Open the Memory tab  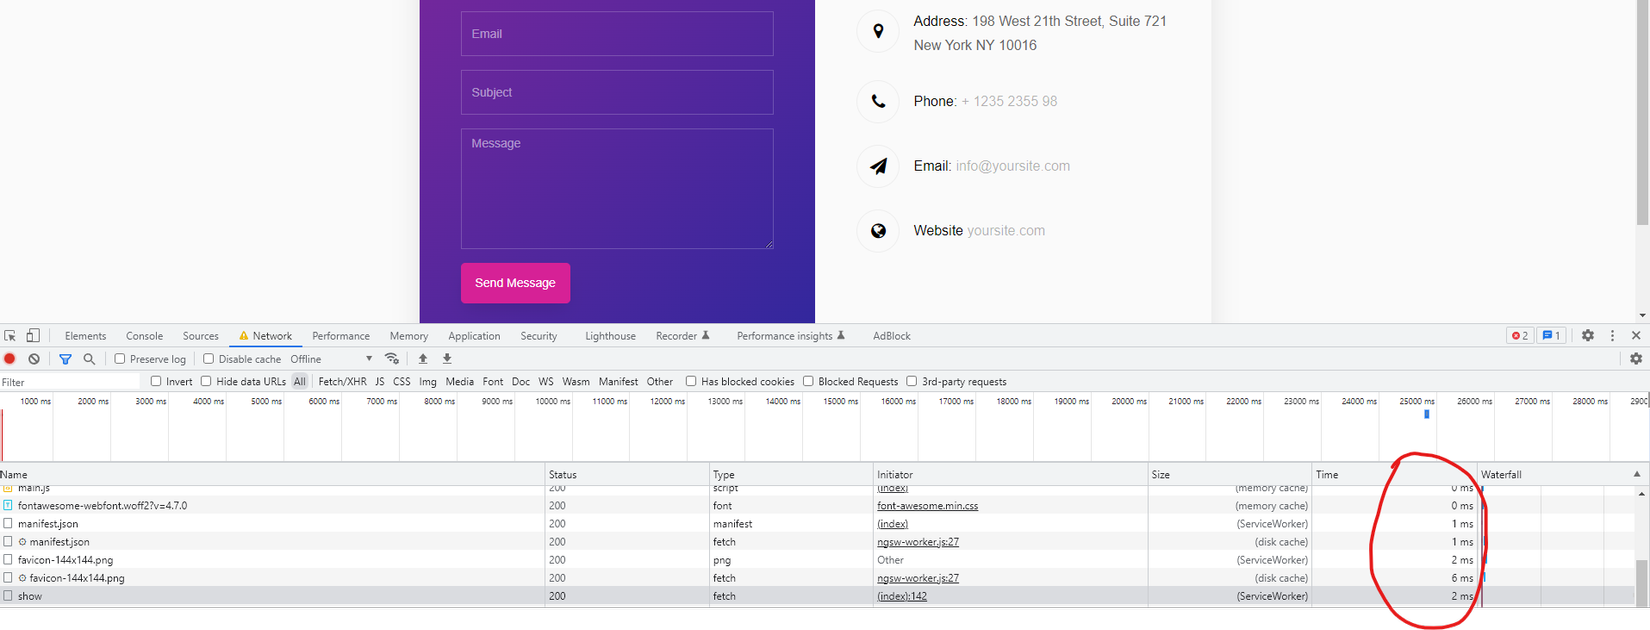point(409,336)
